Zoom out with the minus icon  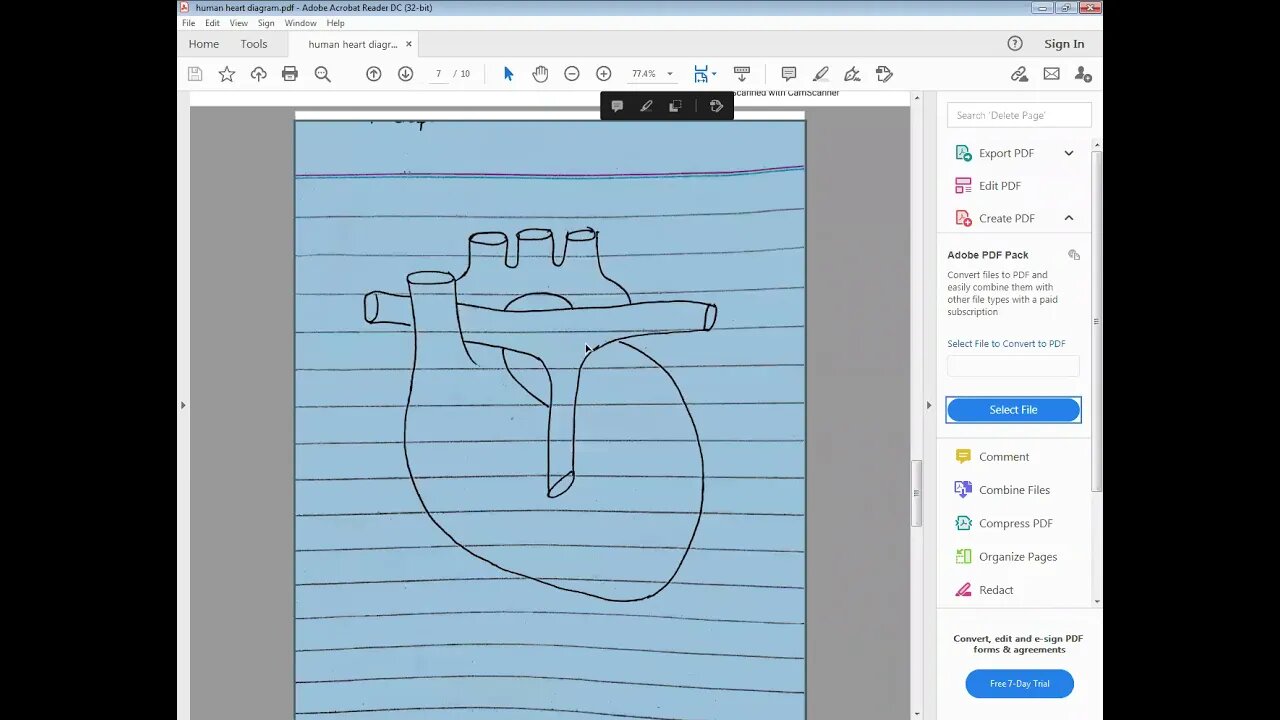[572, 74]
